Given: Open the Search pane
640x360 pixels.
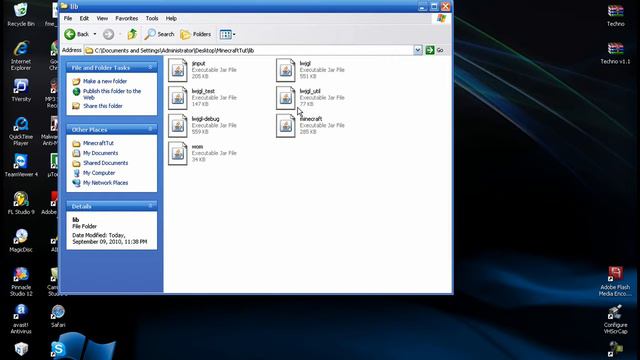Looking at the screenshot, I should pos(159,34).
